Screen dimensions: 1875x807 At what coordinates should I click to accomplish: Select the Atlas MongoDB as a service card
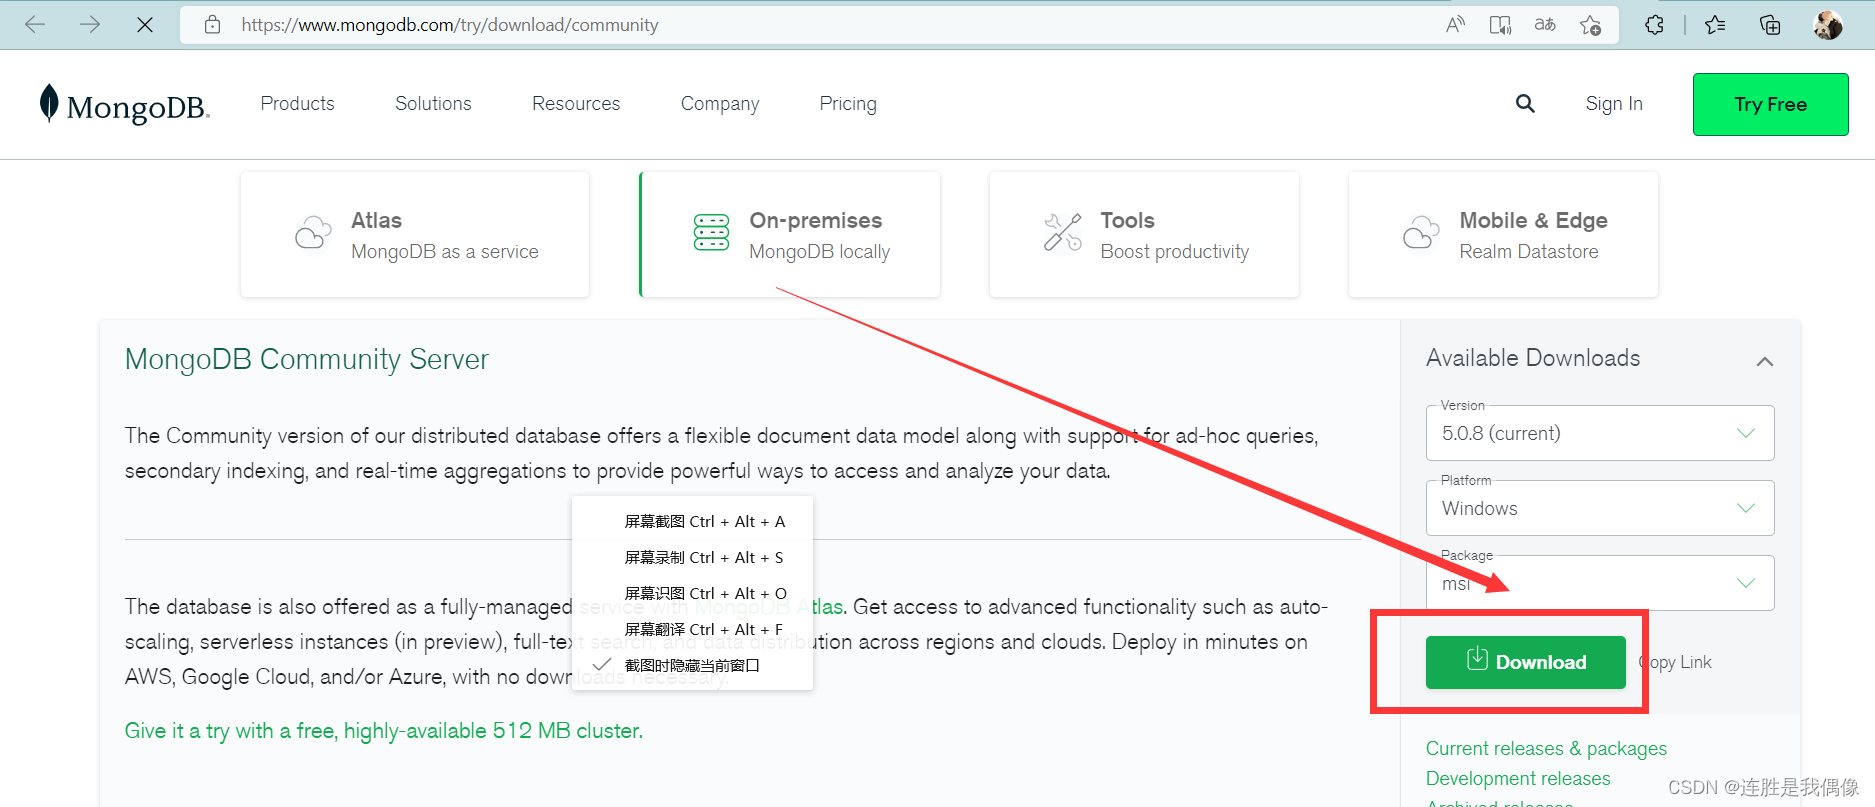415,234
